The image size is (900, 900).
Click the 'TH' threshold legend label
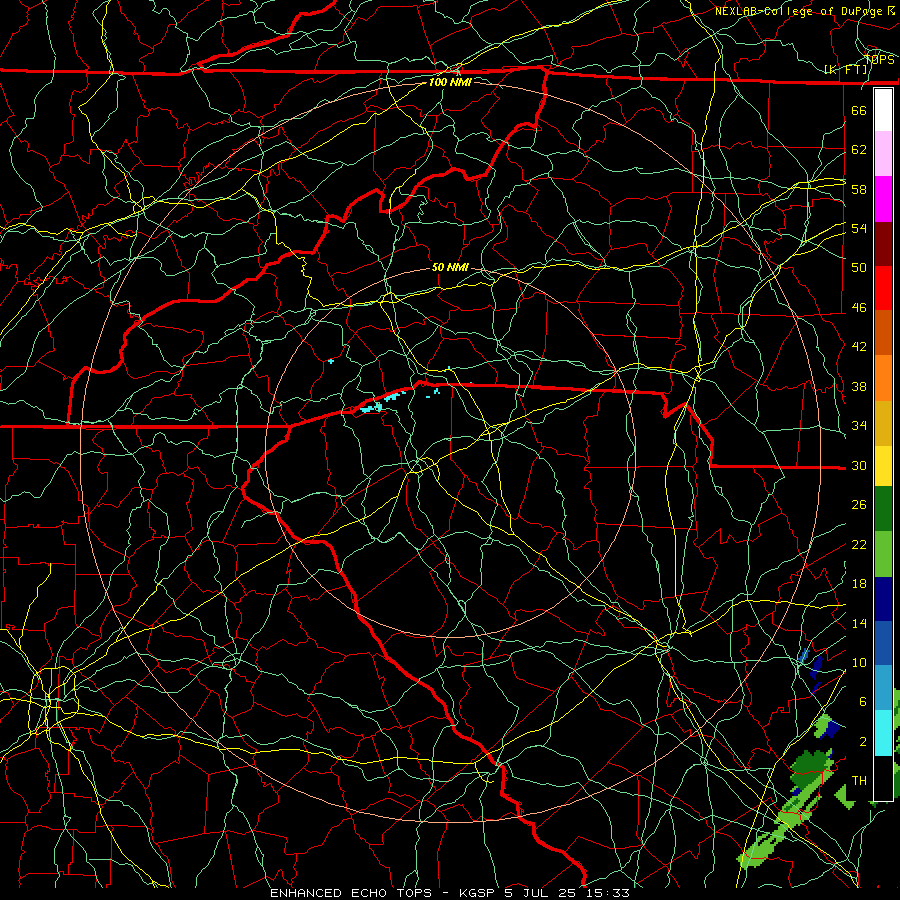859,781
